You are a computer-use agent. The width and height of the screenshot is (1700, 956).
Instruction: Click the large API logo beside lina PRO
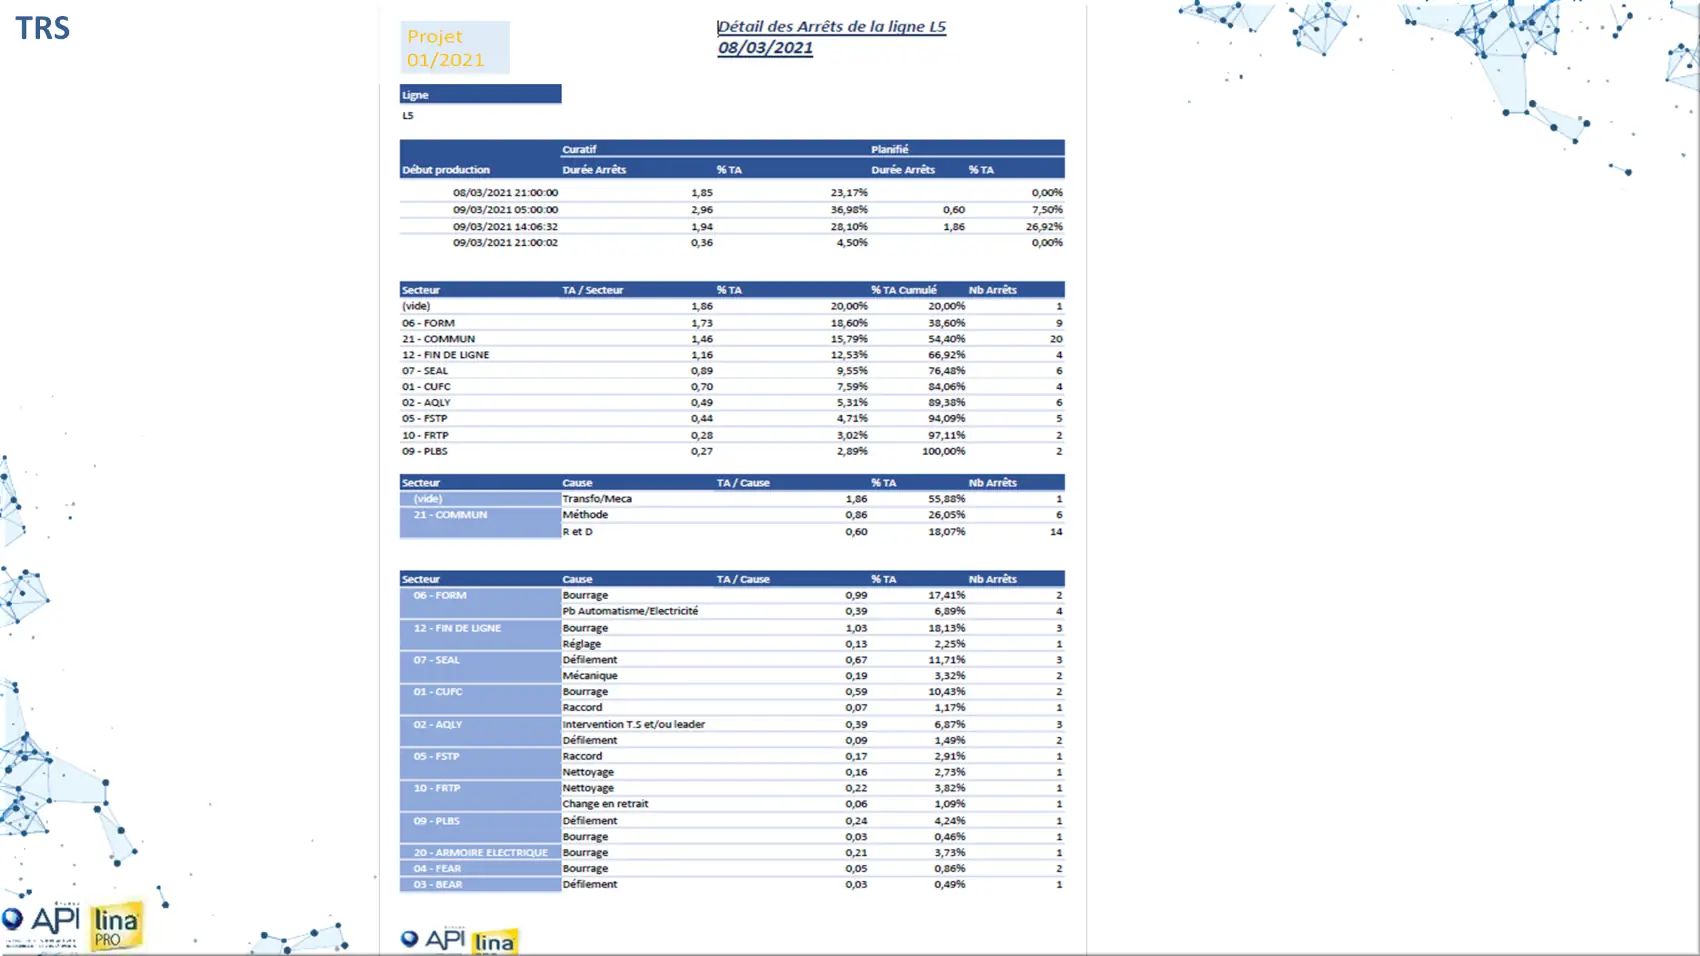point(42,921)
